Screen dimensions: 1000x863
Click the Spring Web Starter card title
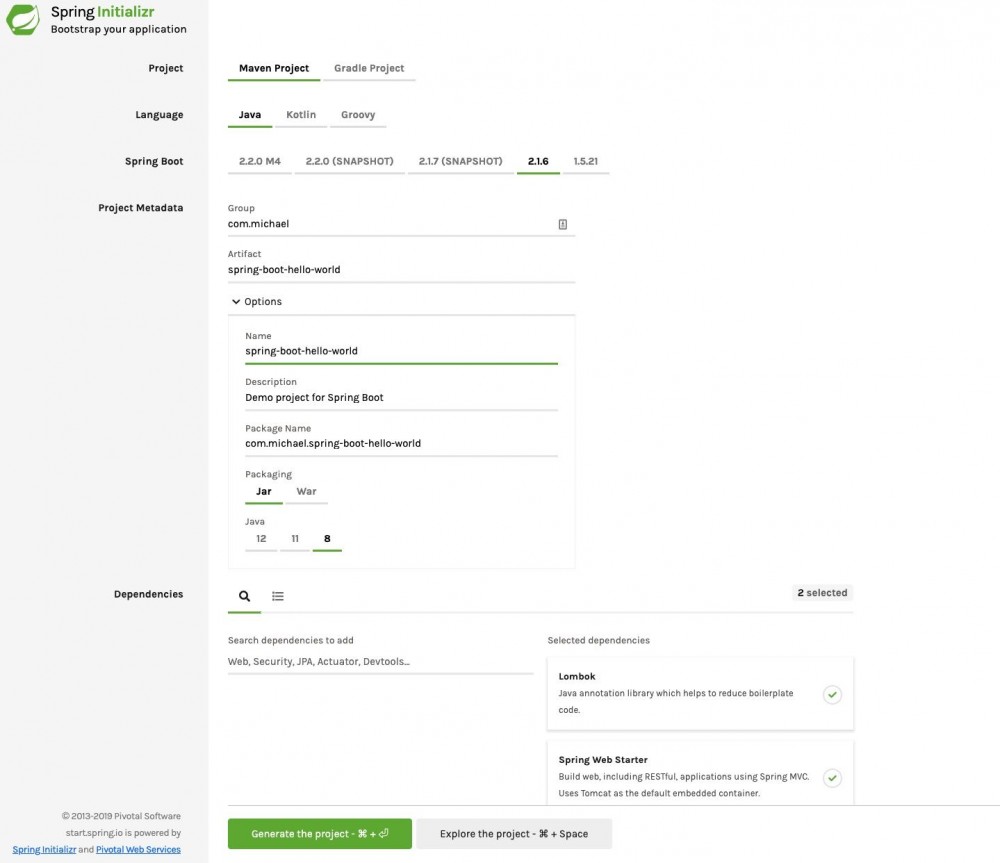click(603, 760)
